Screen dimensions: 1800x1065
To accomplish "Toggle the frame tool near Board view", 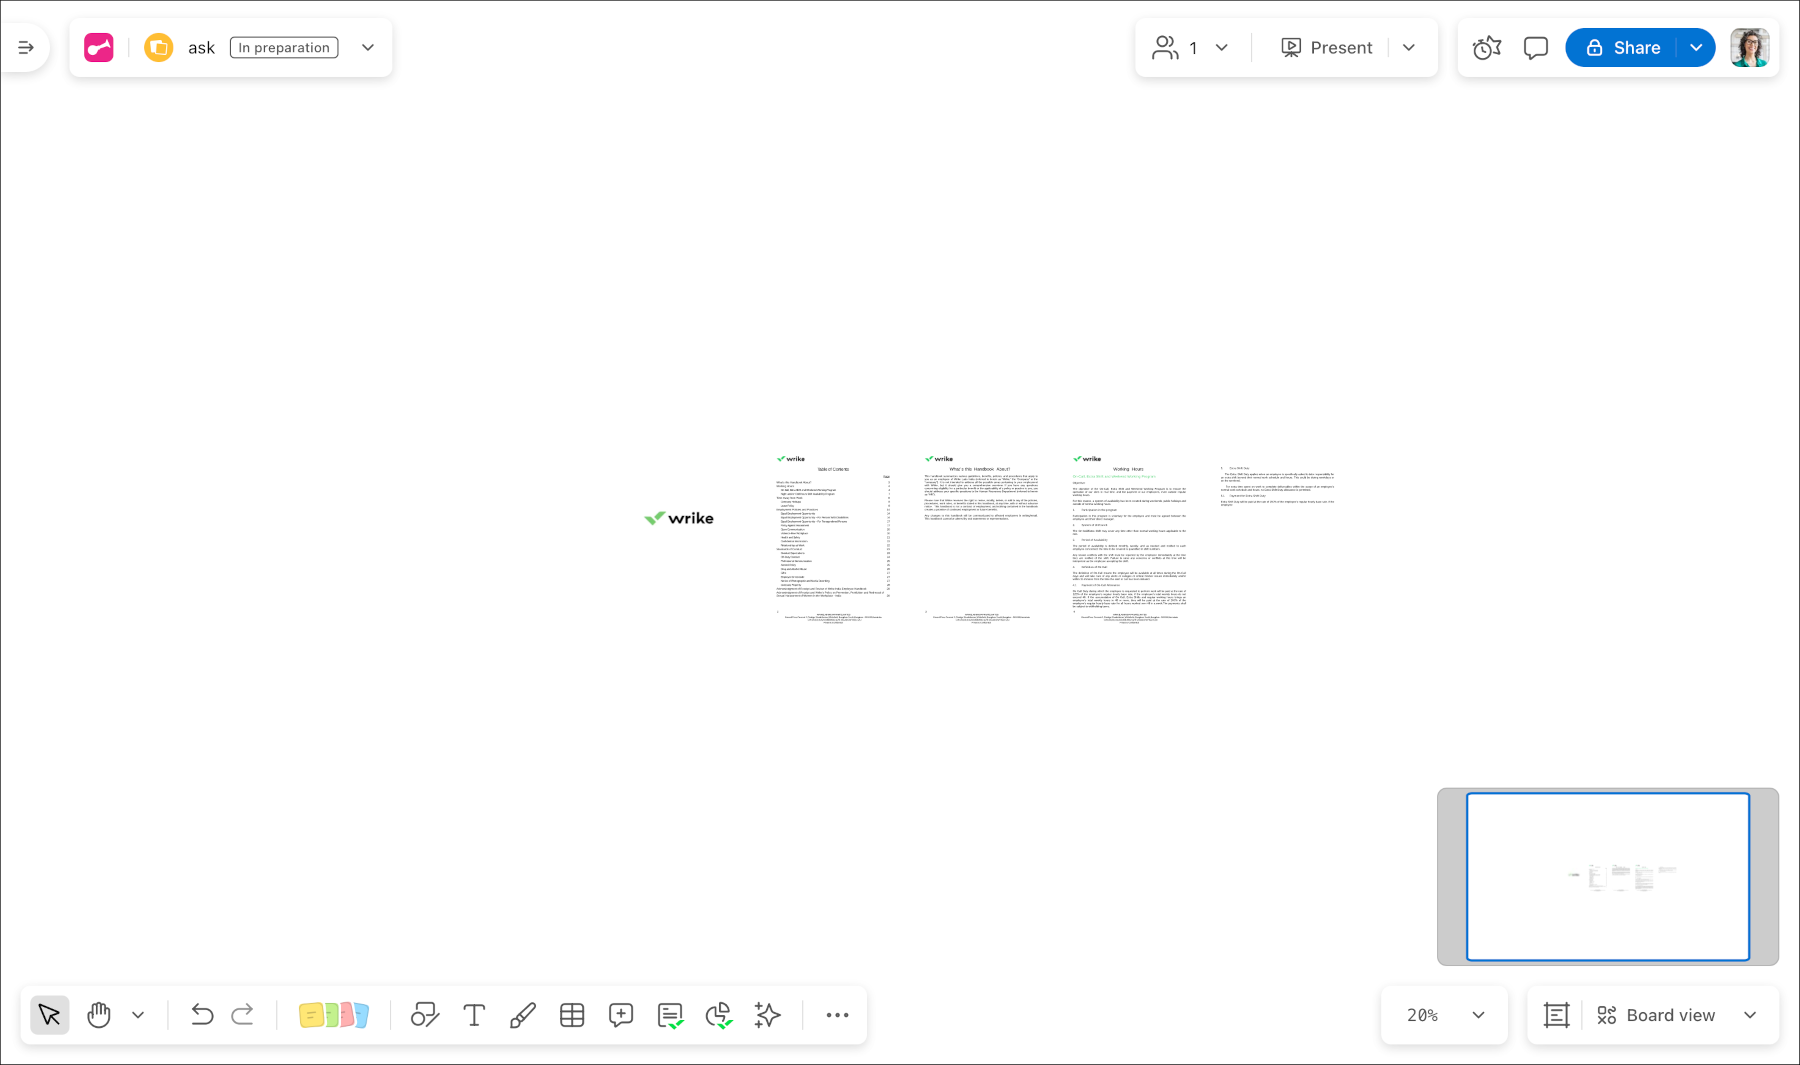I will pos(1556,1015).
